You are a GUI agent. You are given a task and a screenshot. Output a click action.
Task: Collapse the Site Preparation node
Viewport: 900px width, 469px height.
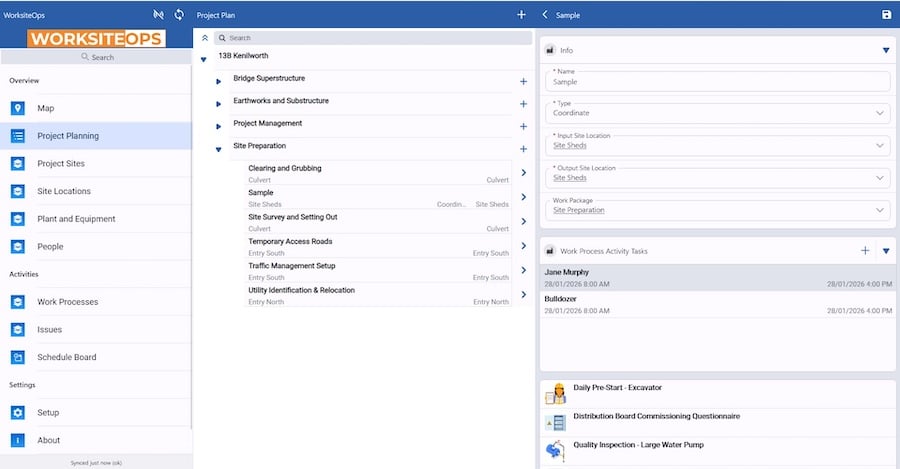pyautogui.click(x=218, y=149)
